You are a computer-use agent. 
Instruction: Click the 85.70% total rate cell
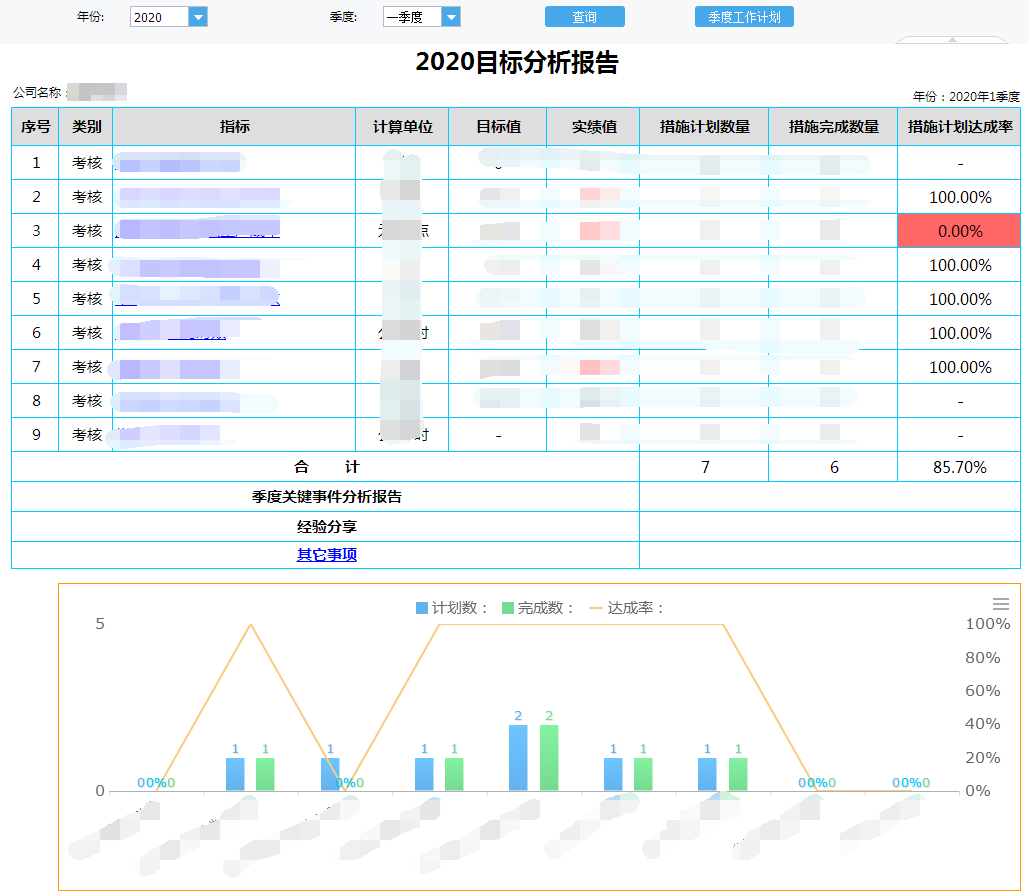[959, 467]
